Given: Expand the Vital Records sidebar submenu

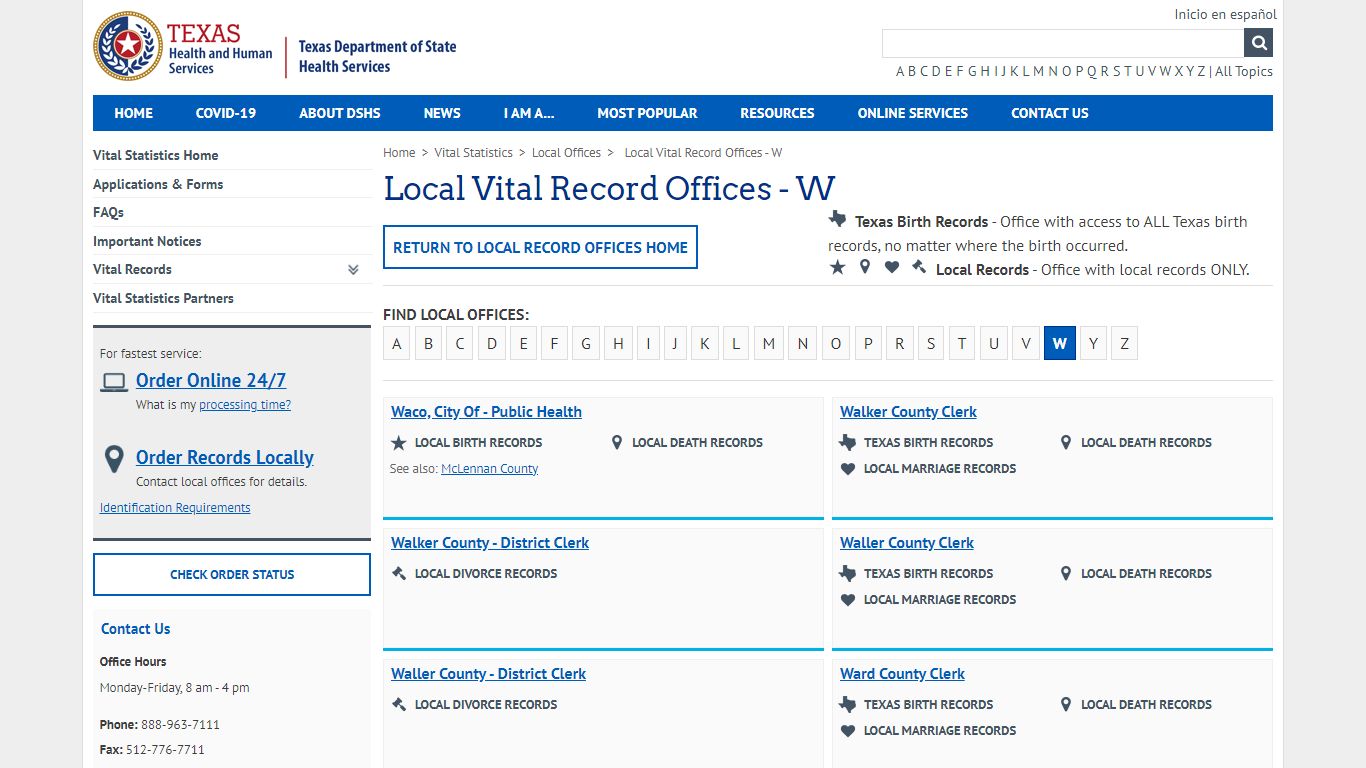Looking at the screenshot, I should tap(353, 270).
